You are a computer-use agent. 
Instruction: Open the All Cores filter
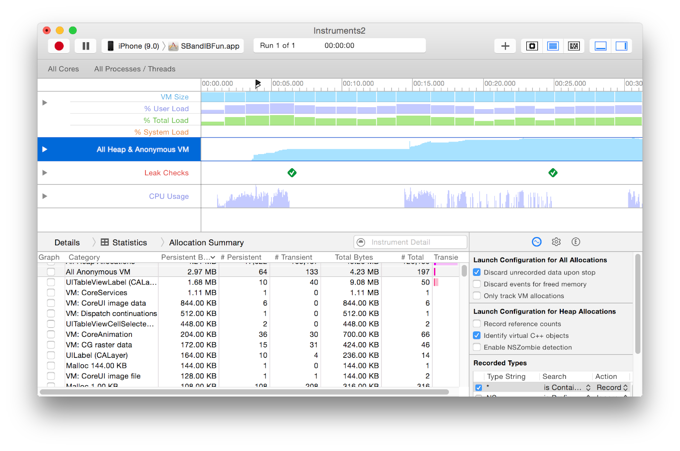[63, 69]
